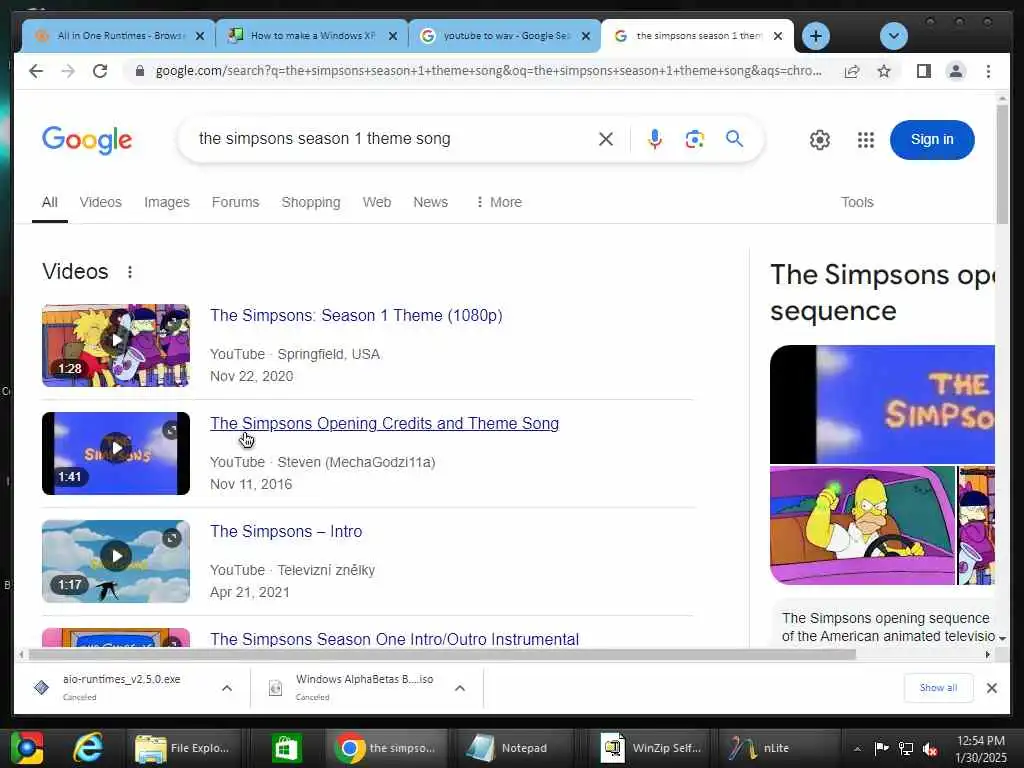The width and height of the screenshot is (1024, 768).
Task: Start voice search with the microphone icon
Action: pos(655,138)
